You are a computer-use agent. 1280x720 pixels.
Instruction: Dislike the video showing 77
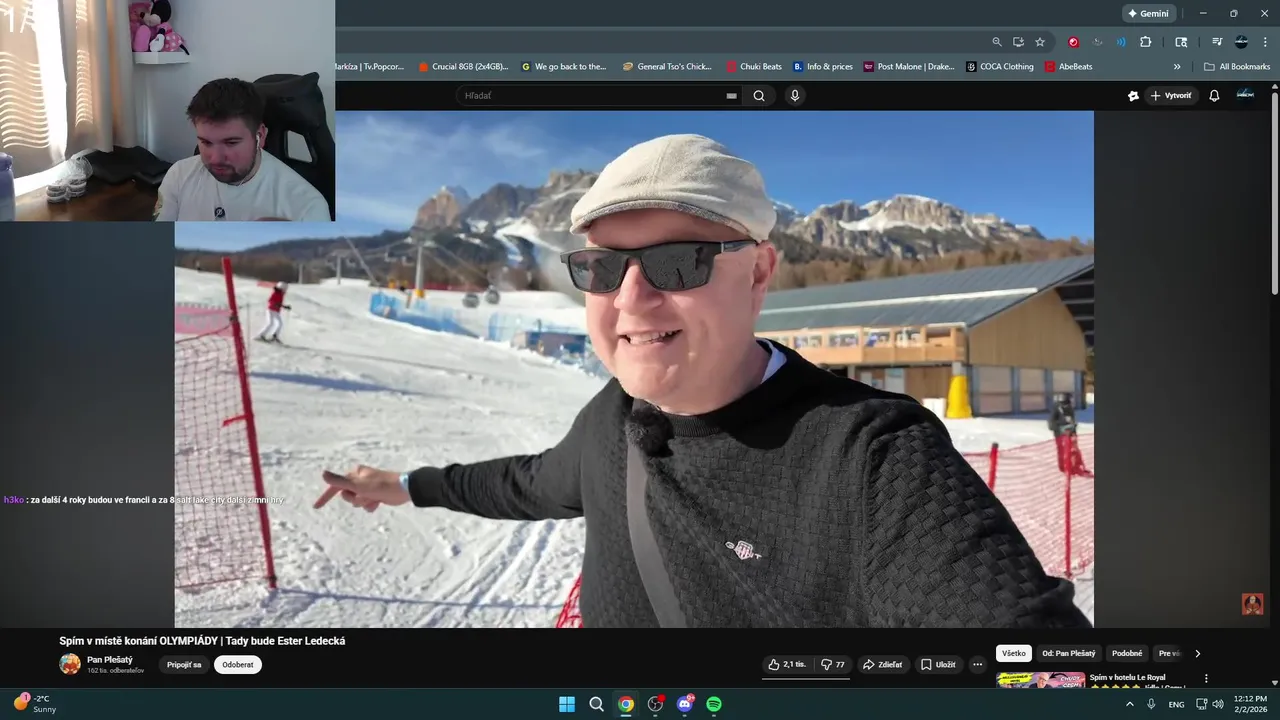pyautogui.click(x=833, y=665)
